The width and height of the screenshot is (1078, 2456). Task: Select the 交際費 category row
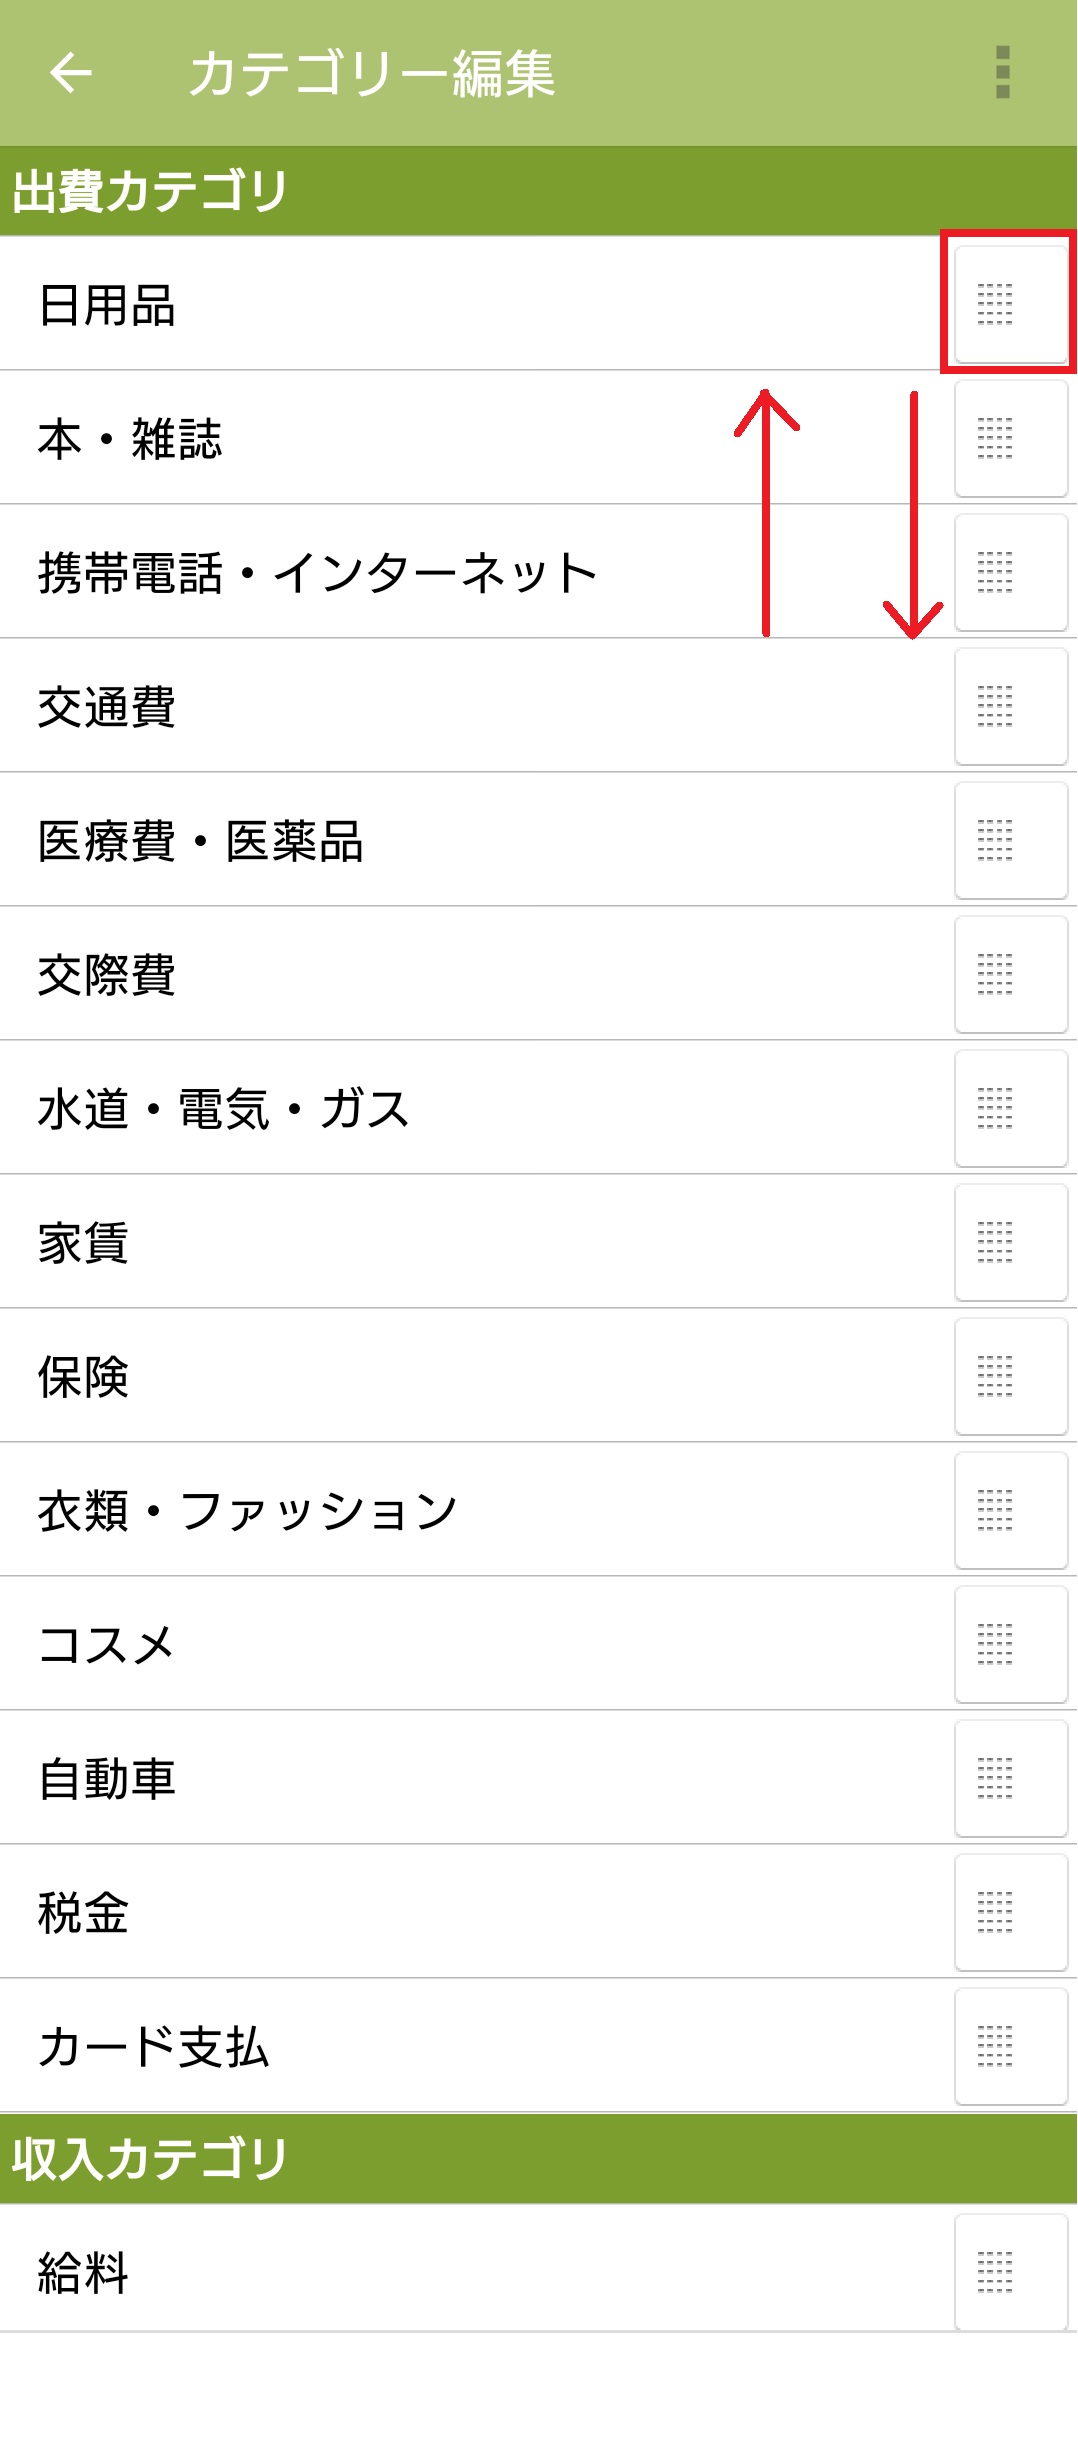[x=107, y=975]
